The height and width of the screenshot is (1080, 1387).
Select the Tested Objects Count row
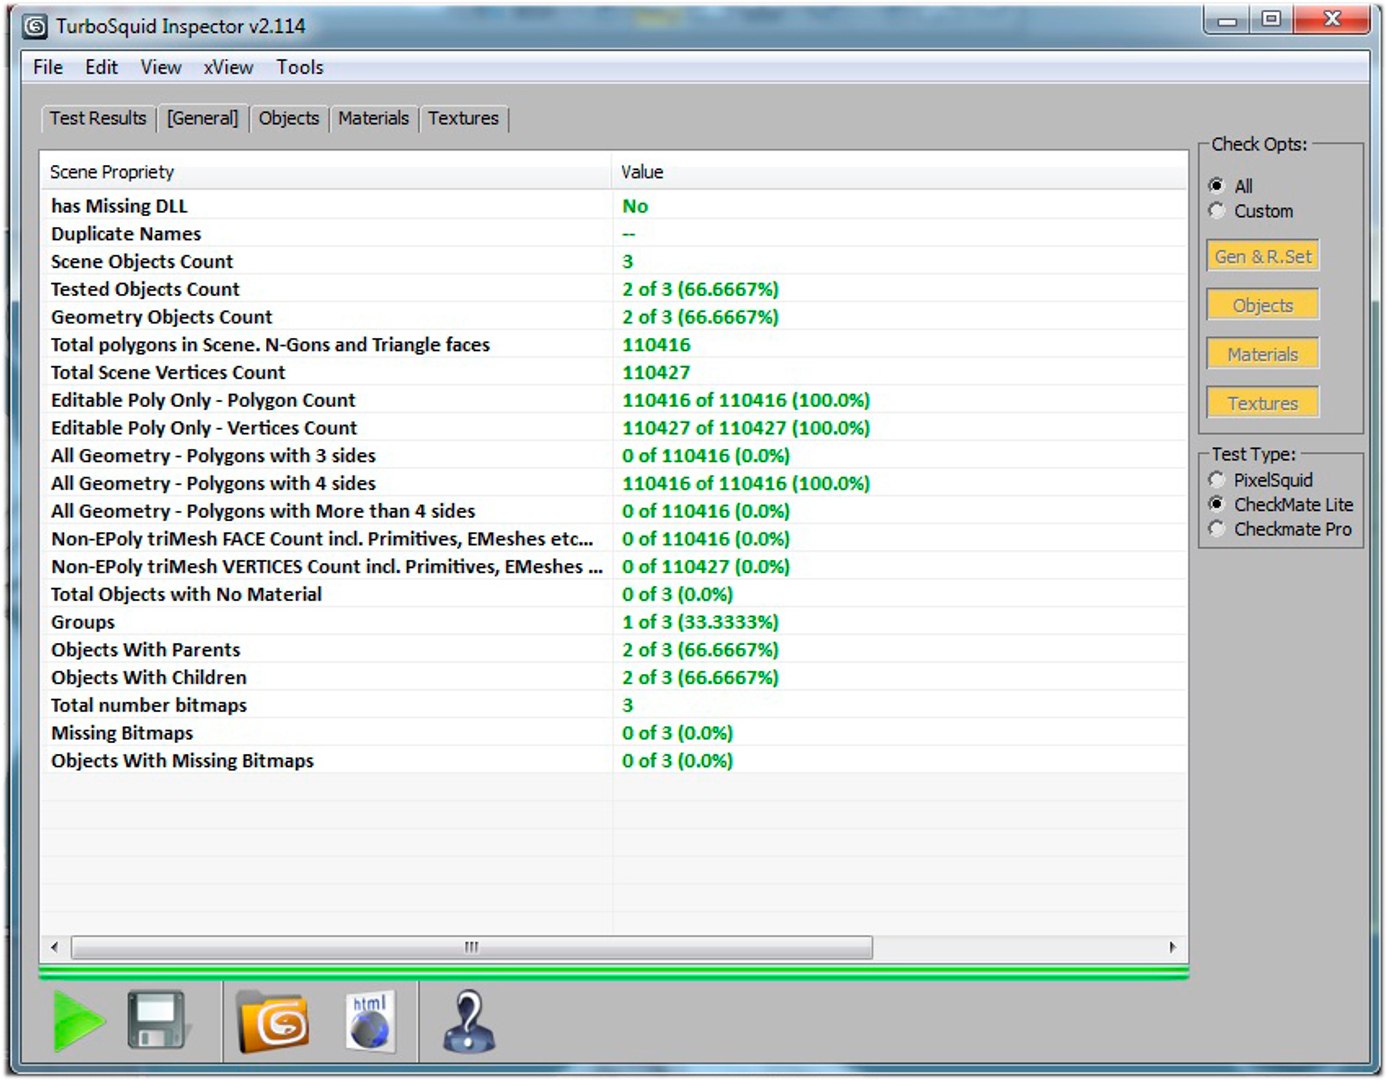[614, 289]
